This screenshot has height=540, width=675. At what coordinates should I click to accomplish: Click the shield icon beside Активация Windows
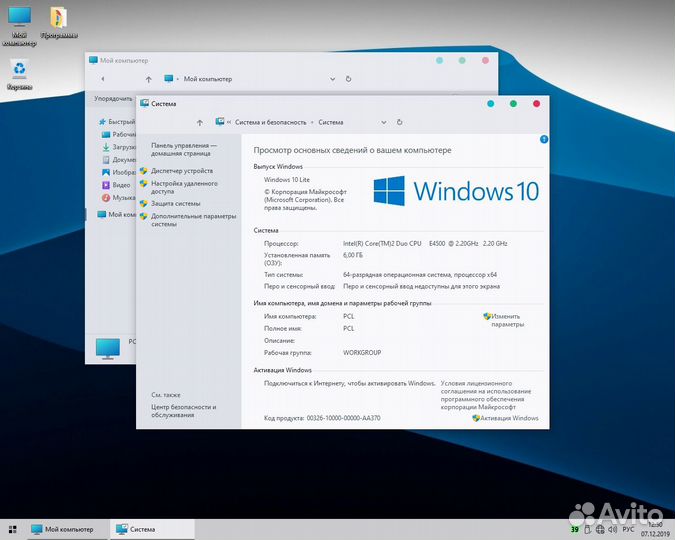pos(476,418)
